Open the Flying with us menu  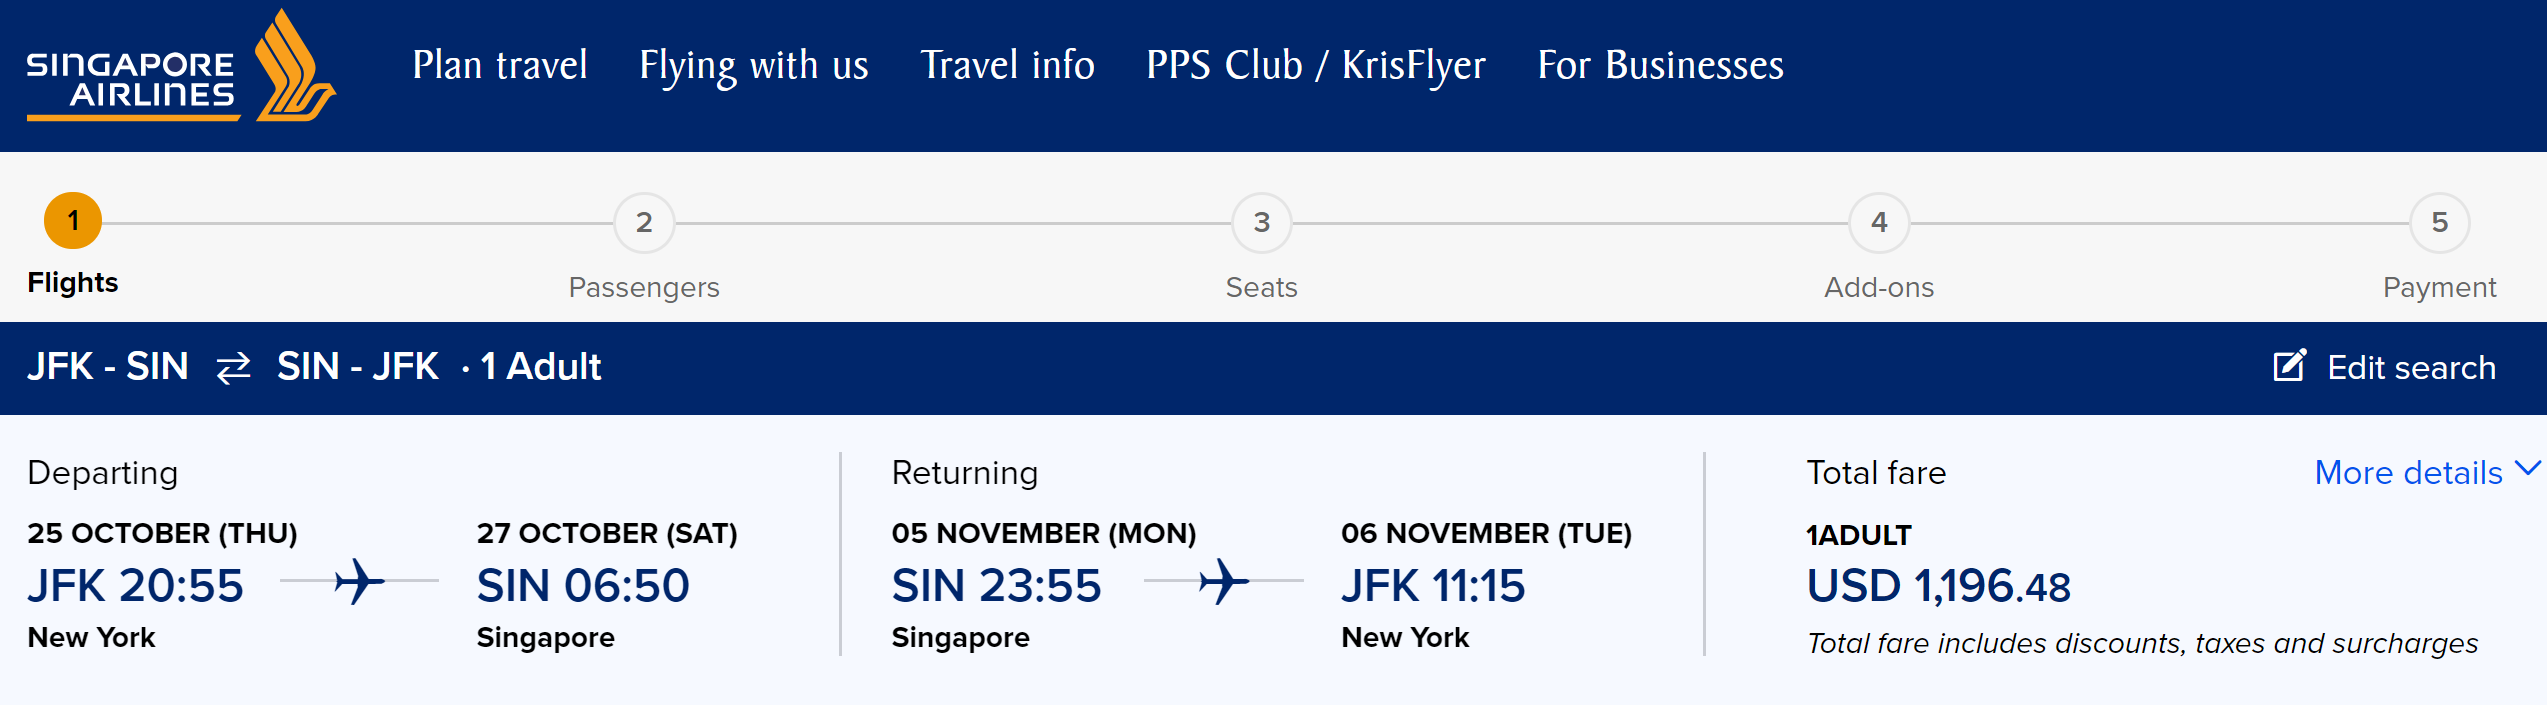tap(754, 66)
